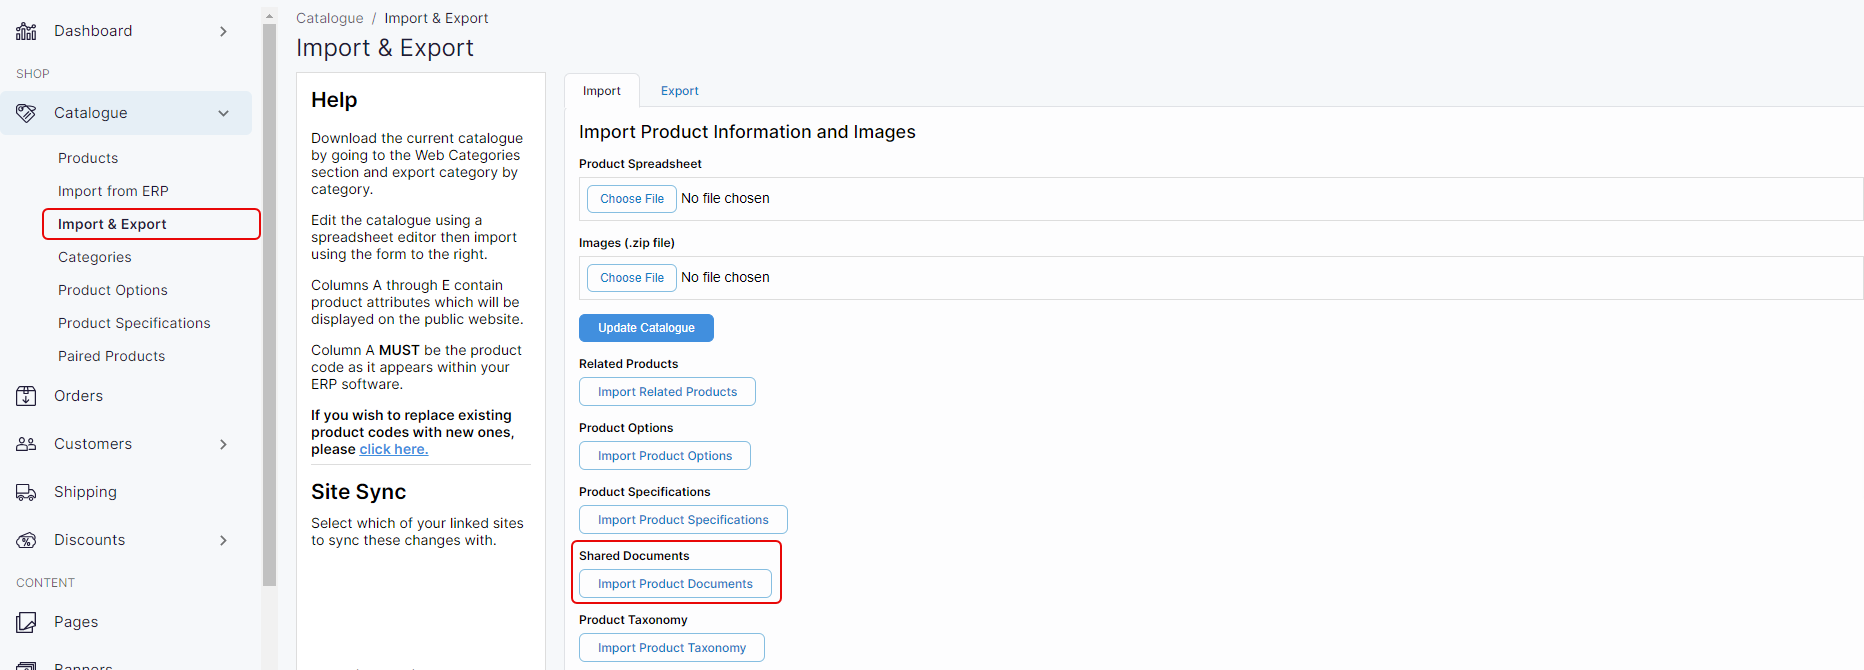Click 'Import Product Information and Images' heading
Viewport: 1864px width, 670px height.
pos(747,132)
